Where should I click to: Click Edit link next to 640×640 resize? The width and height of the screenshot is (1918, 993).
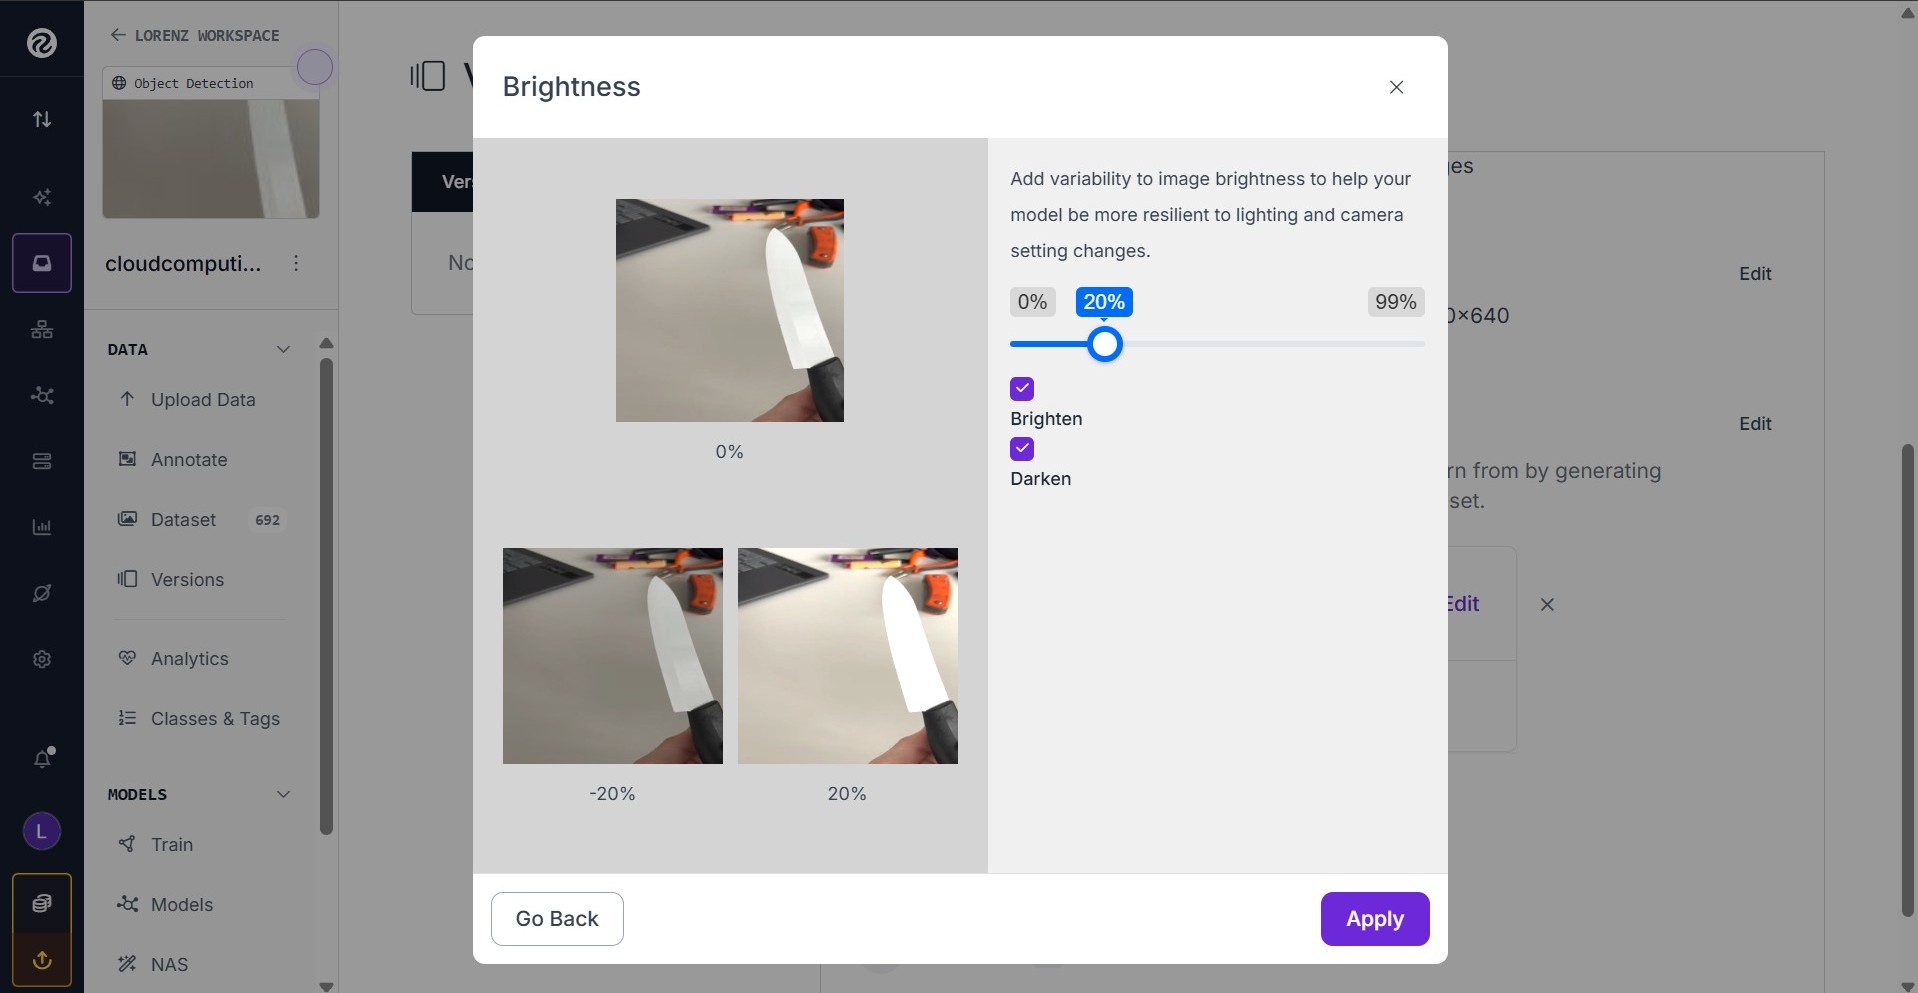click(1755, 274)
